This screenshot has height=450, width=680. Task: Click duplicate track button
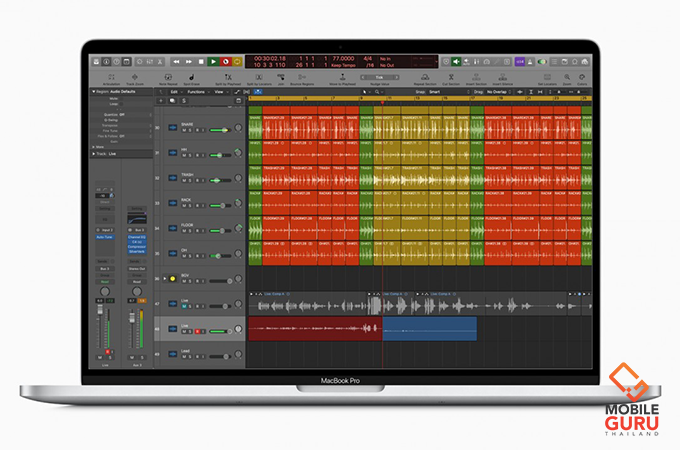[x=172, y=101]
